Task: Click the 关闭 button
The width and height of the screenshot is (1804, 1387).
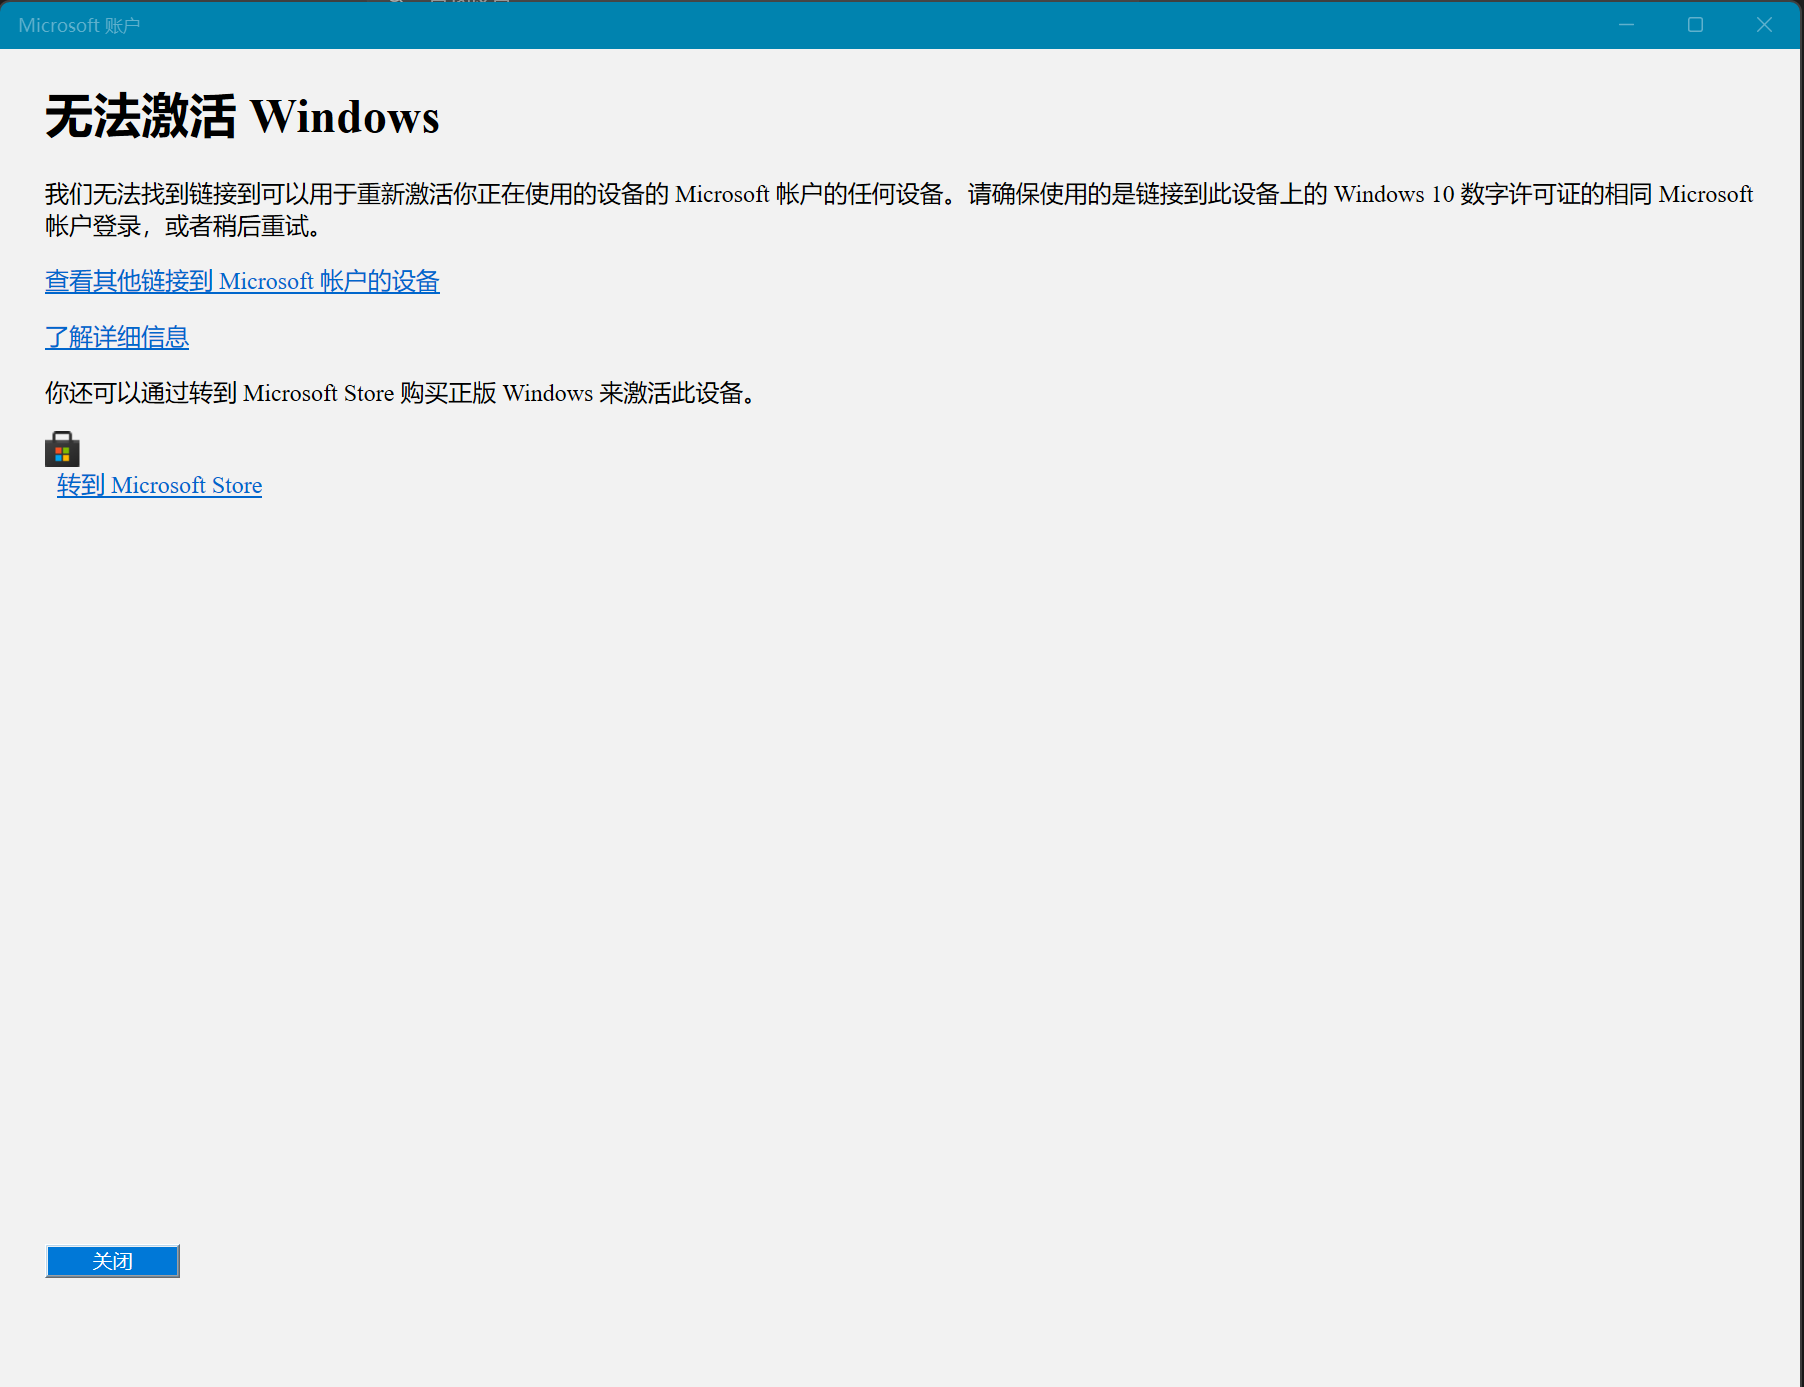Action: pos(113,1261)
